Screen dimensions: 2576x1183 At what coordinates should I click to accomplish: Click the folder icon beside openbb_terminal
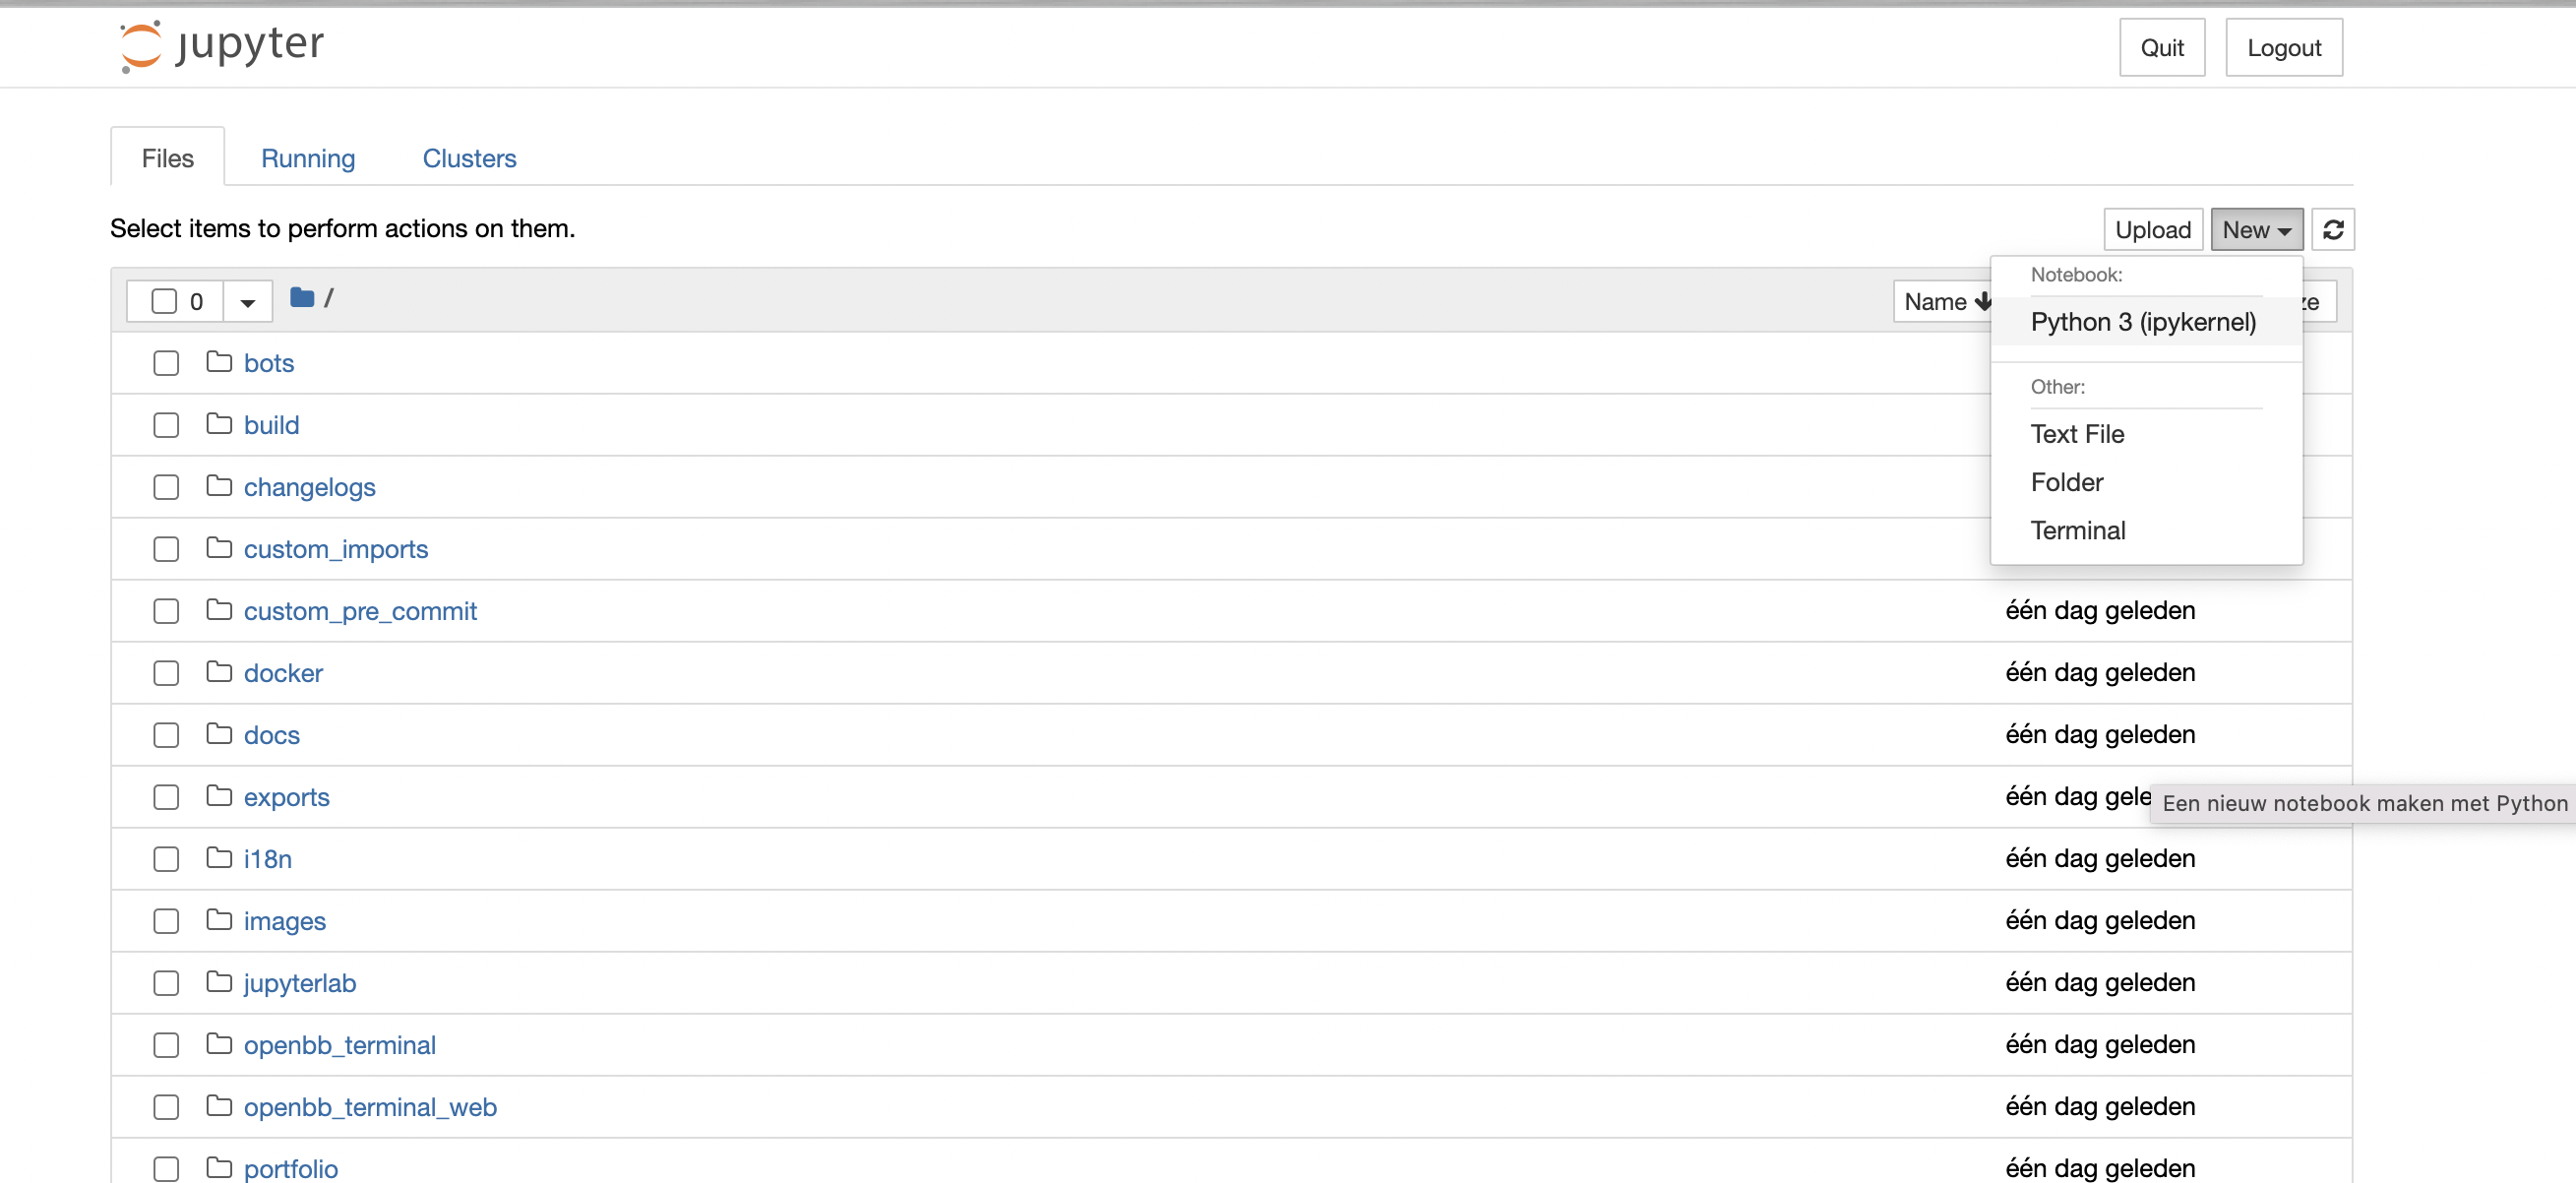coord(219,1044)
